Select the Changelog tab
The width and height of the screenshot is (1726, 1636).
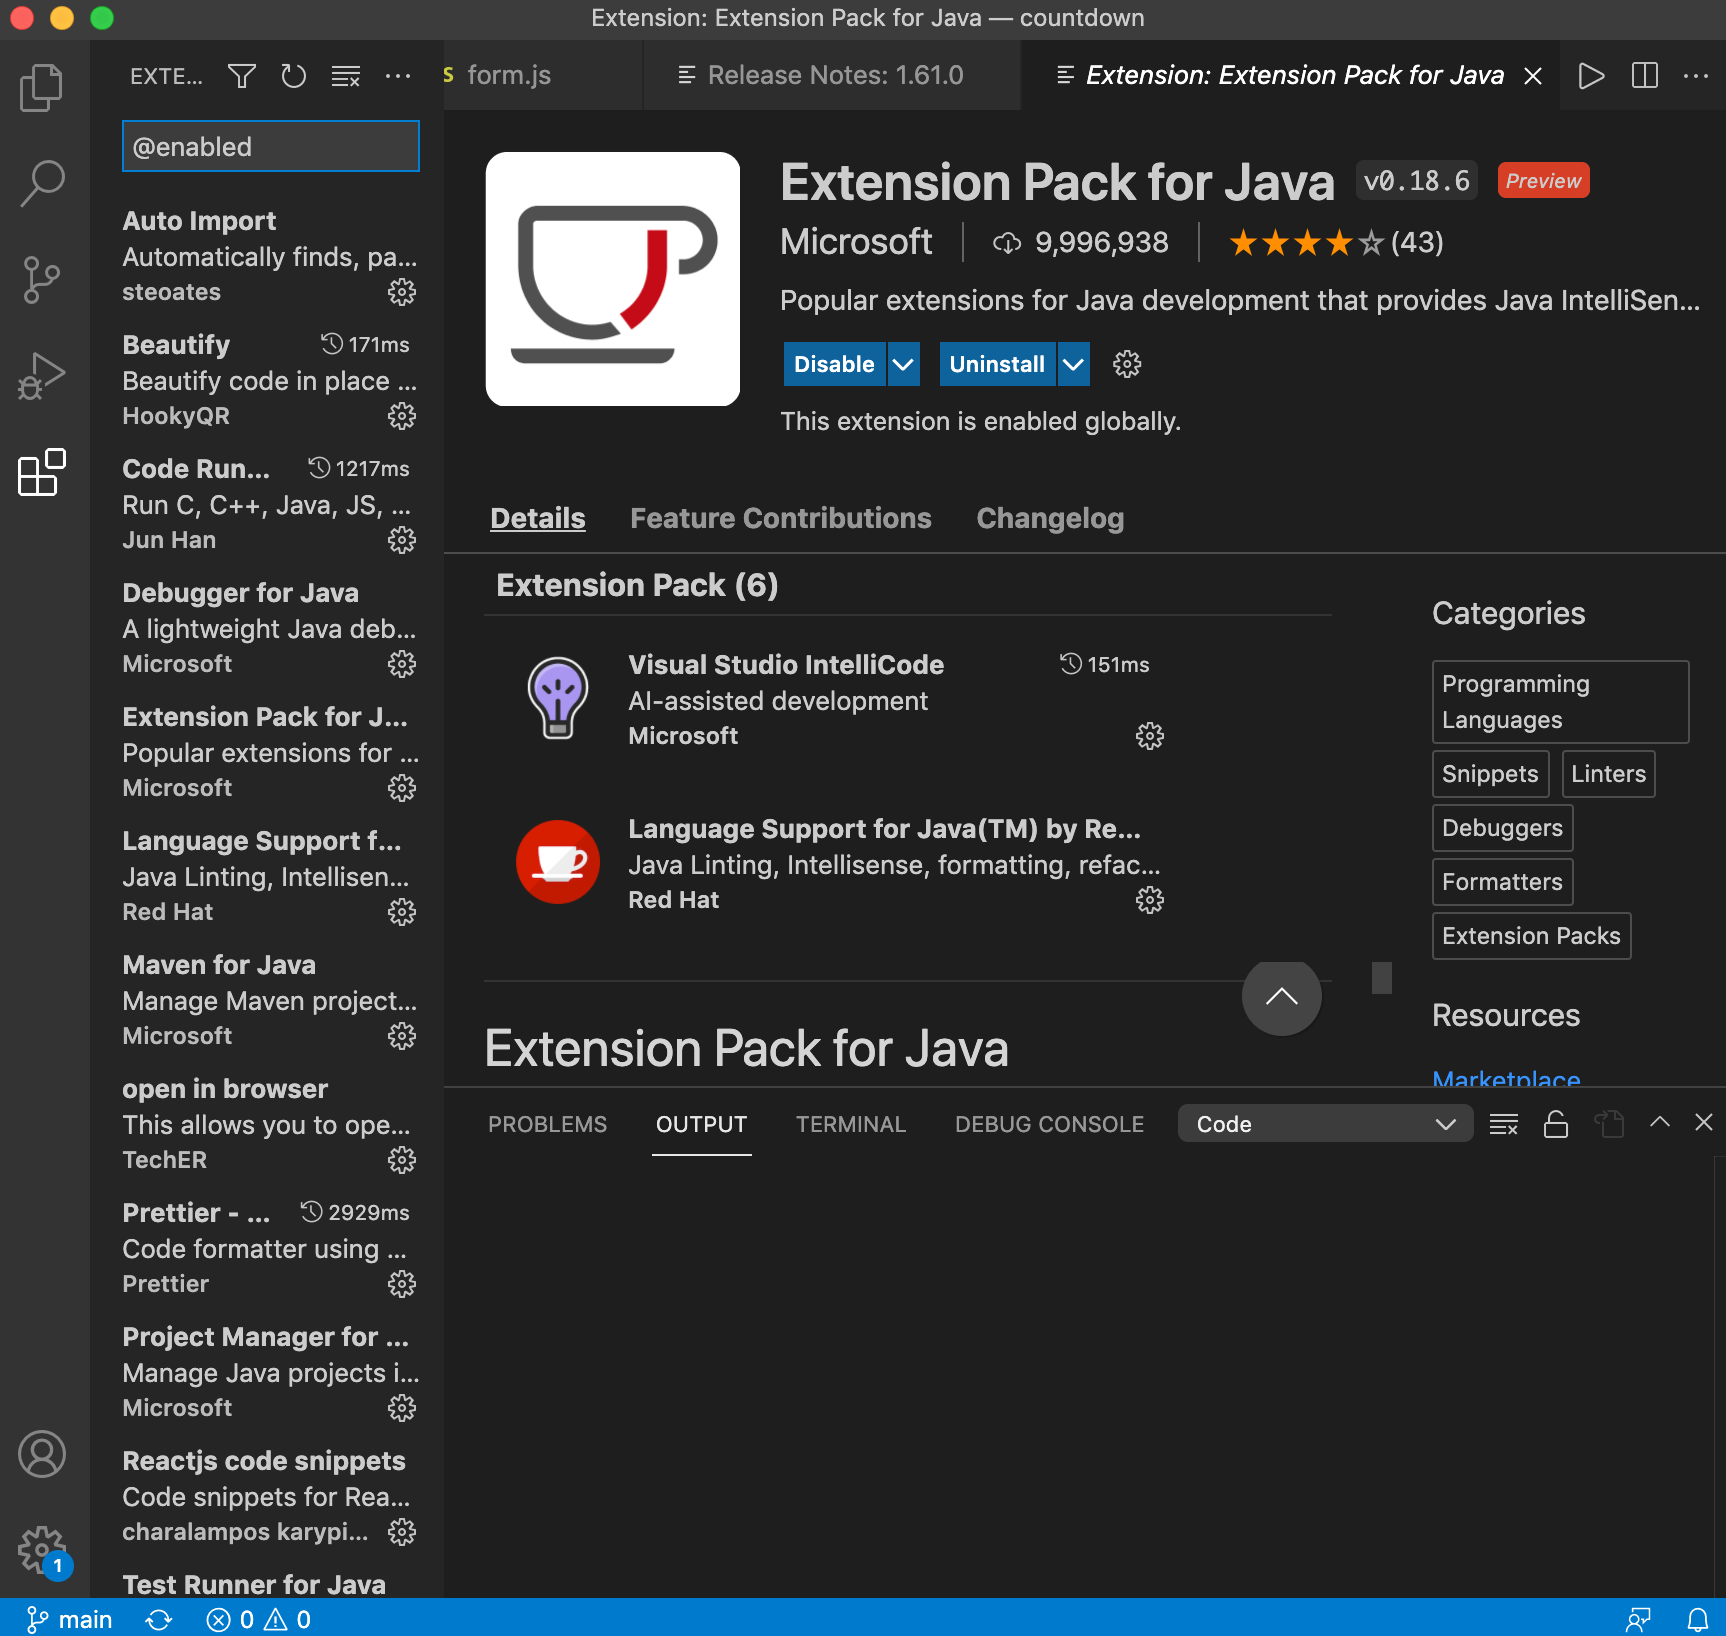(1050, 518)
